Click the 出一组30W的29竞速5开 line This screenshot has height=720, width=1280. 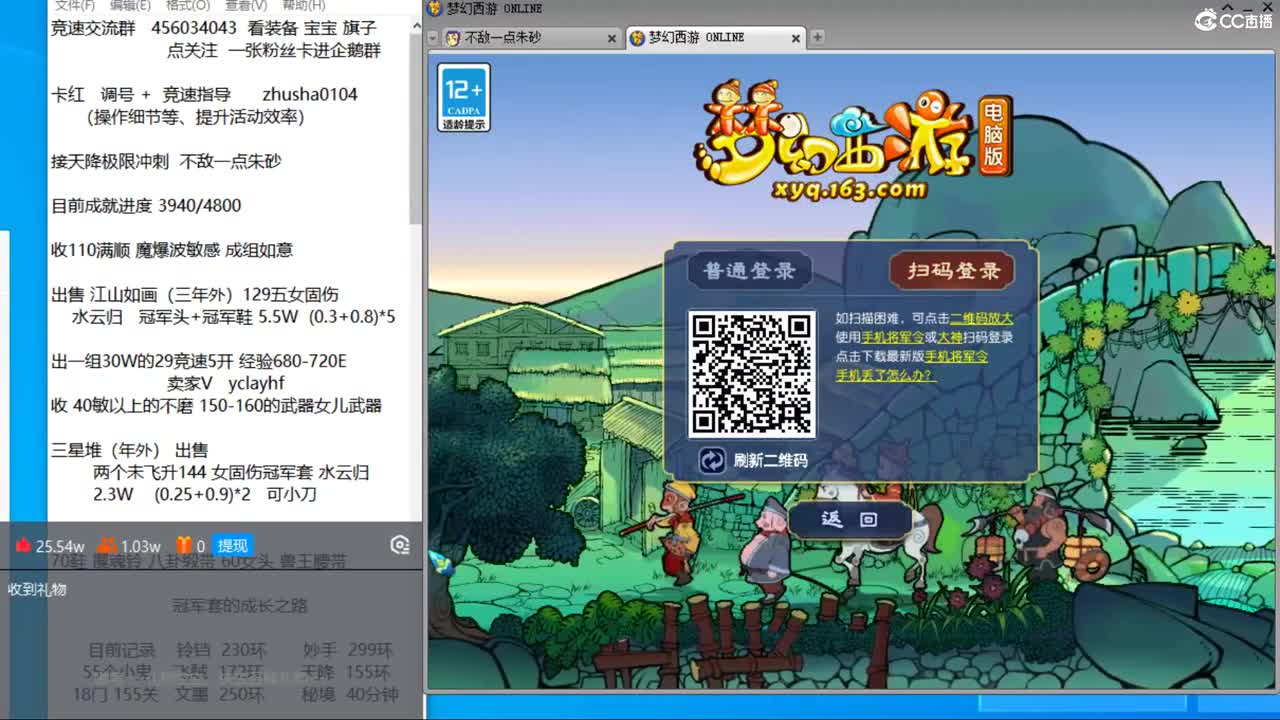coord(199,360)
